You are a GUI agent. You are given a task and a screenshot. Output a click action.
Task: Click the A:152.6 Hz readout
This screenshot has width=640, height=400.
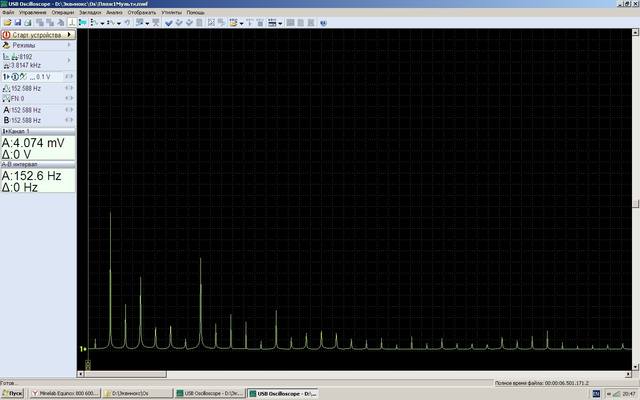(31, 176)
